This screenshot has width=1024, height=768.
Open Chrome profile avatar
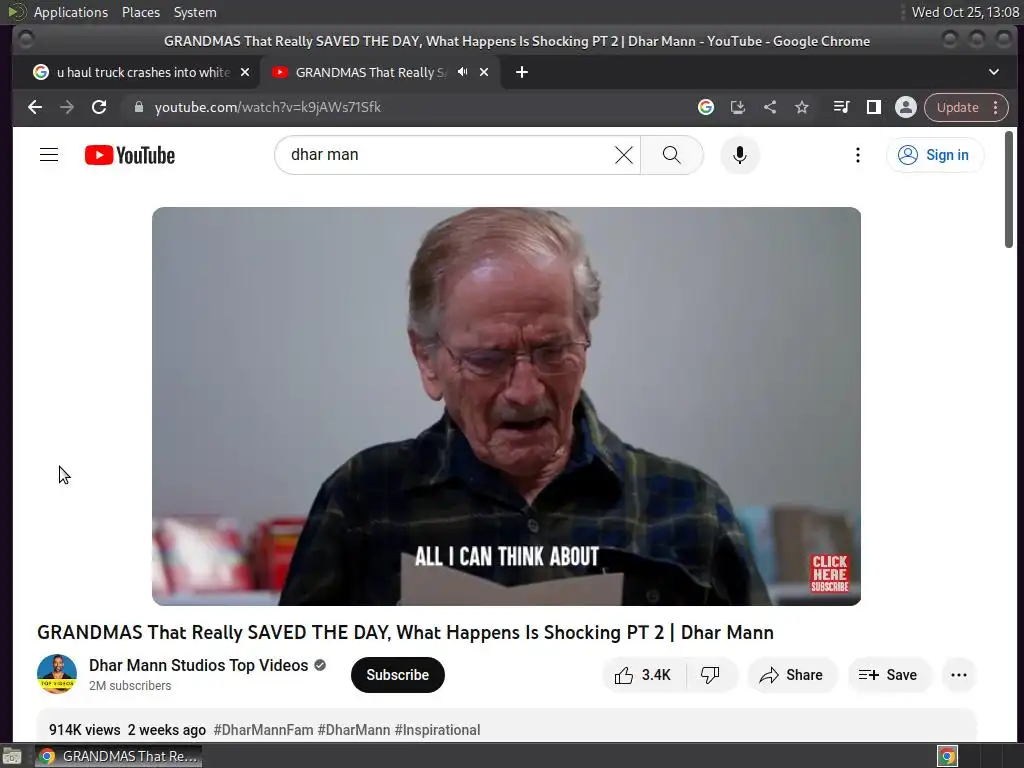coord(905,107)
